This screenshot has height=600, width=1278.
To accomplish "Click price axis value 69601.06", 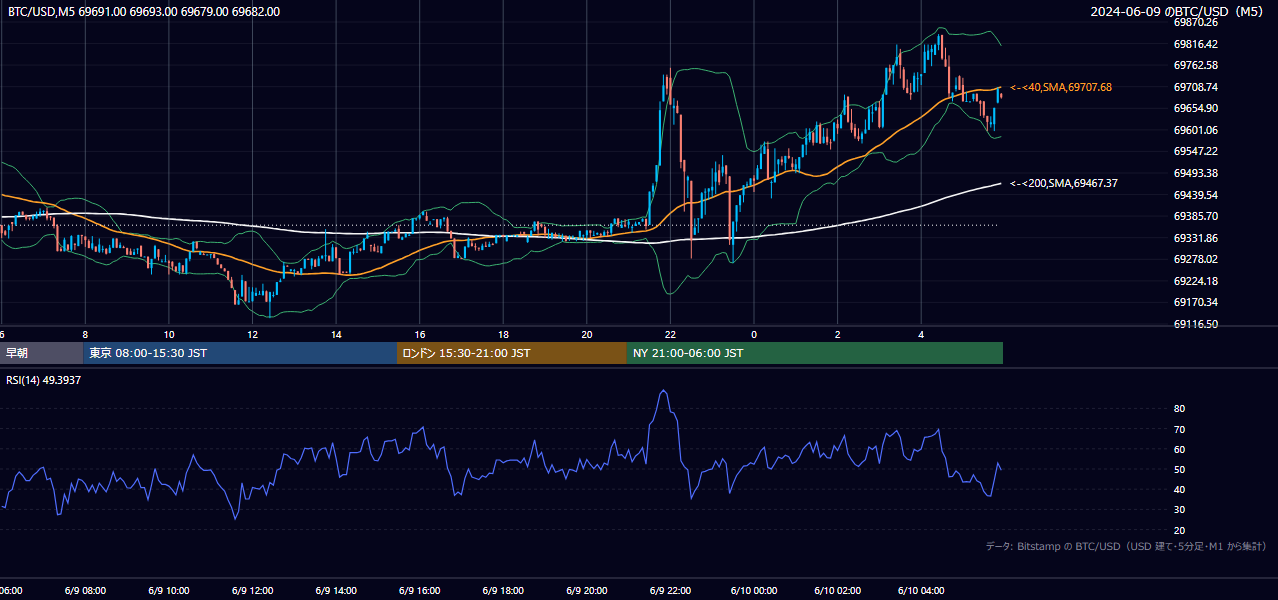I will pyautogui.click(x=1195, y=130).
